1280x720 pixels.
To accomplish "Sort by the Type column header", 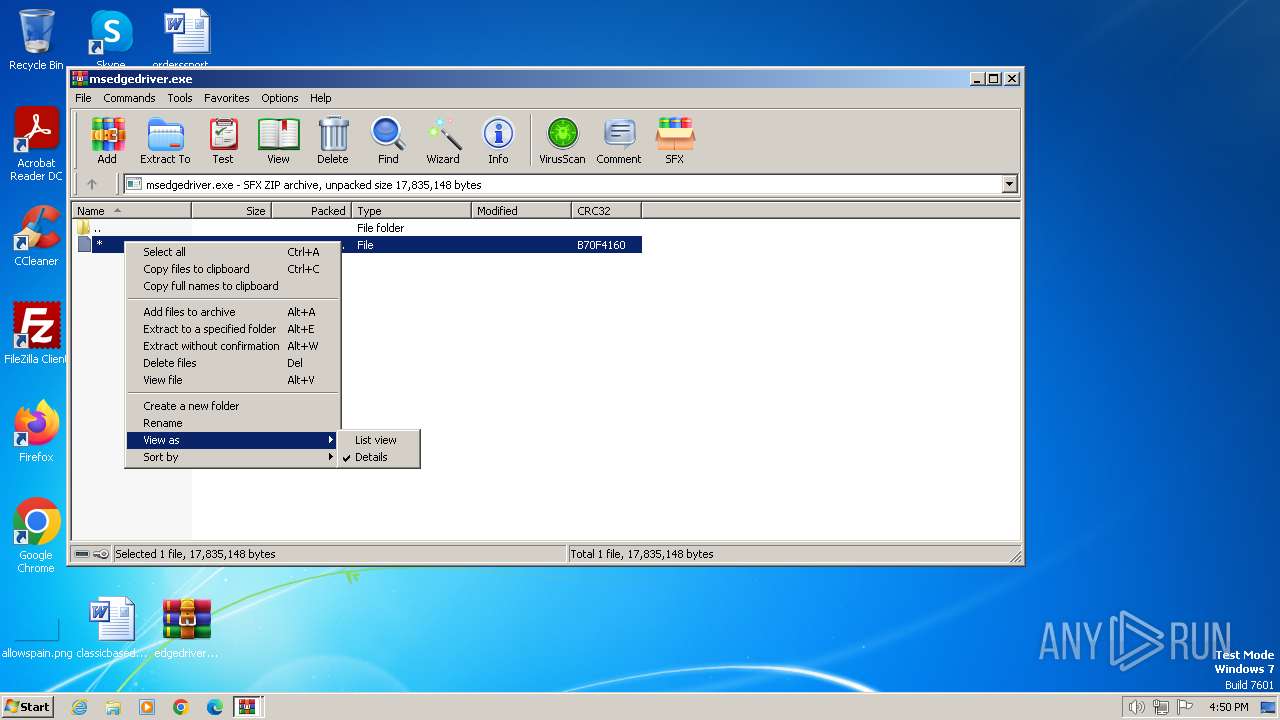I will tap(412, 211).
